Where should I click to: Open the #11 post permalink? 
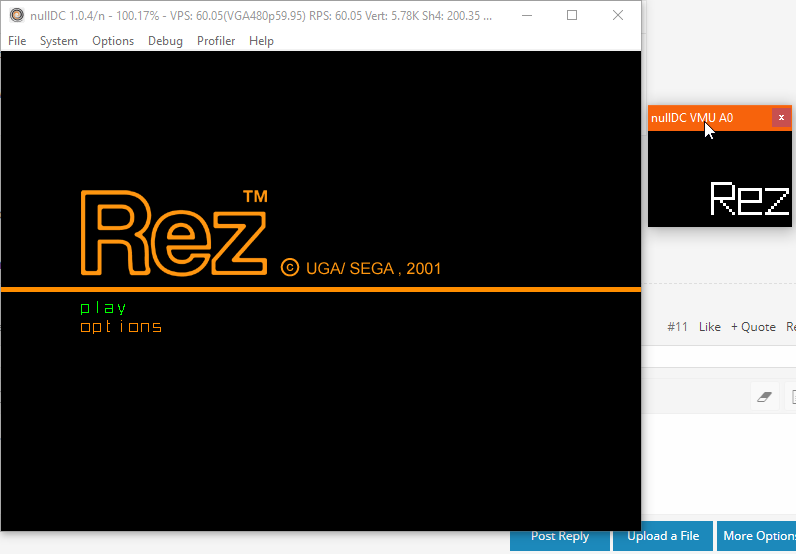(677, 327)
